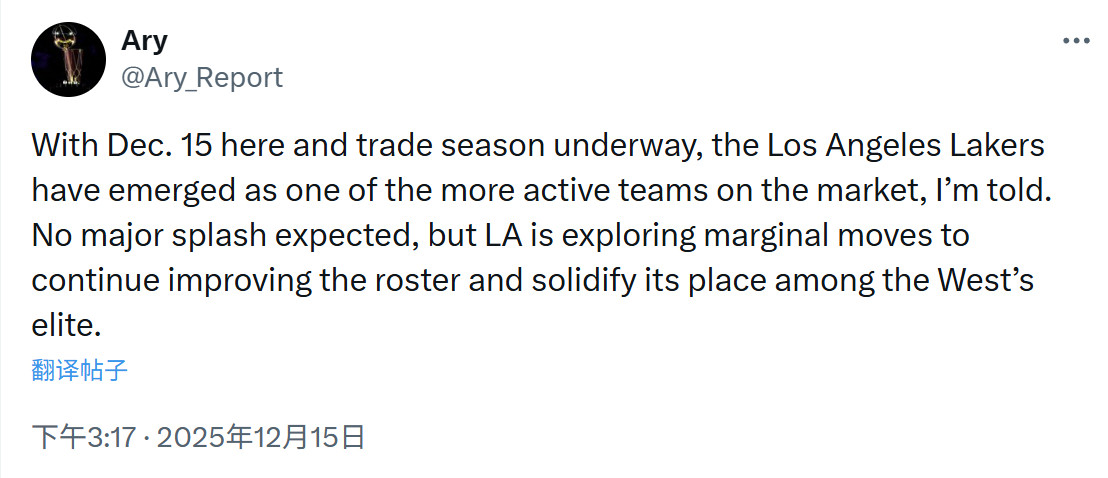Image resolution: width=1108 pixels, height=478 pixels.
Task: Click Ary's profile avatar picture
Action: point(65,58)
